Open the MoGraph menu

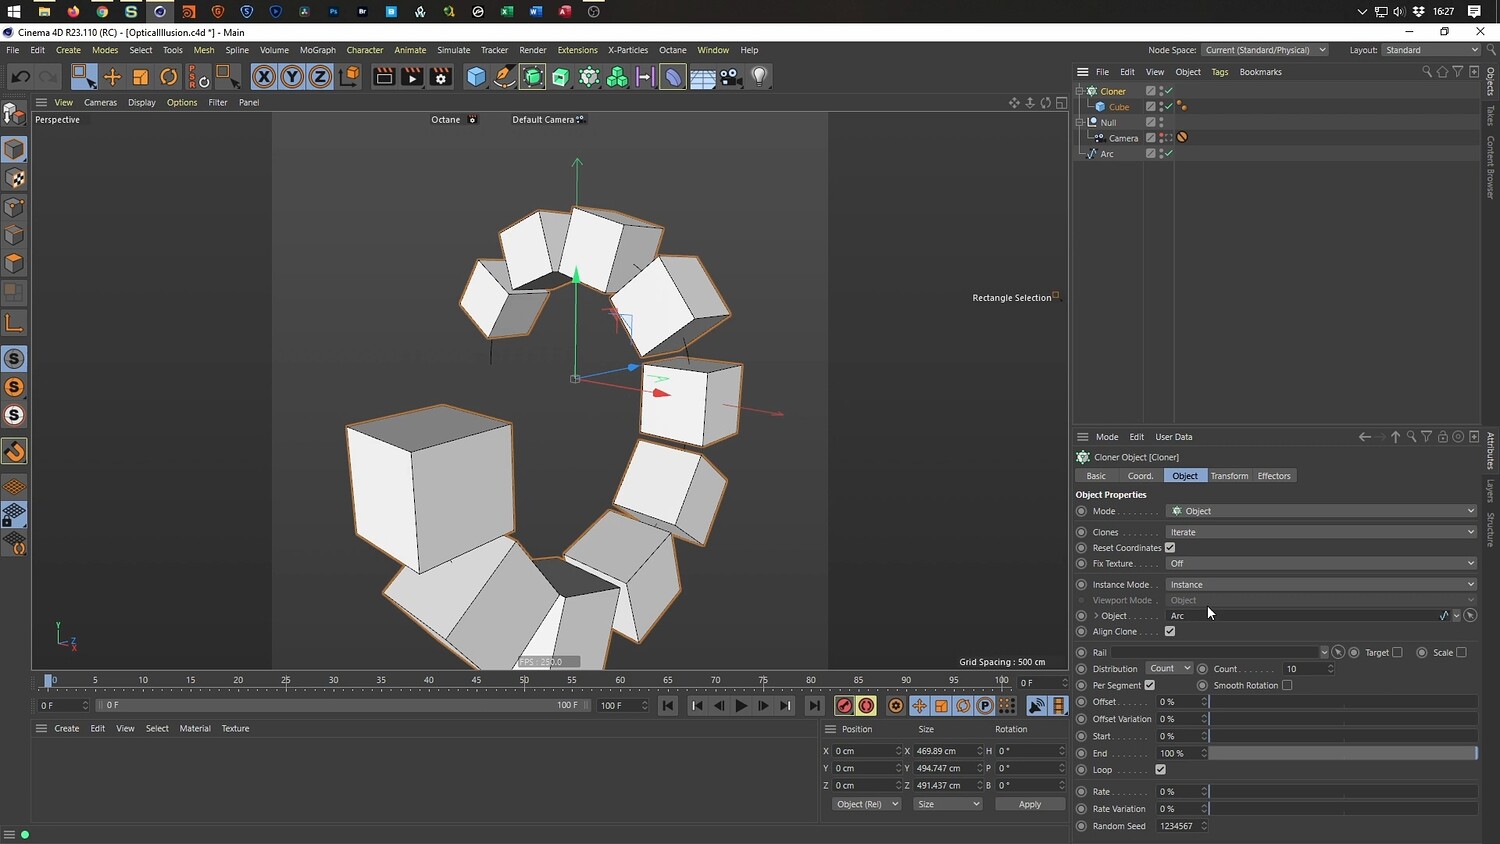pyautogui.click(x=317, y=50)
